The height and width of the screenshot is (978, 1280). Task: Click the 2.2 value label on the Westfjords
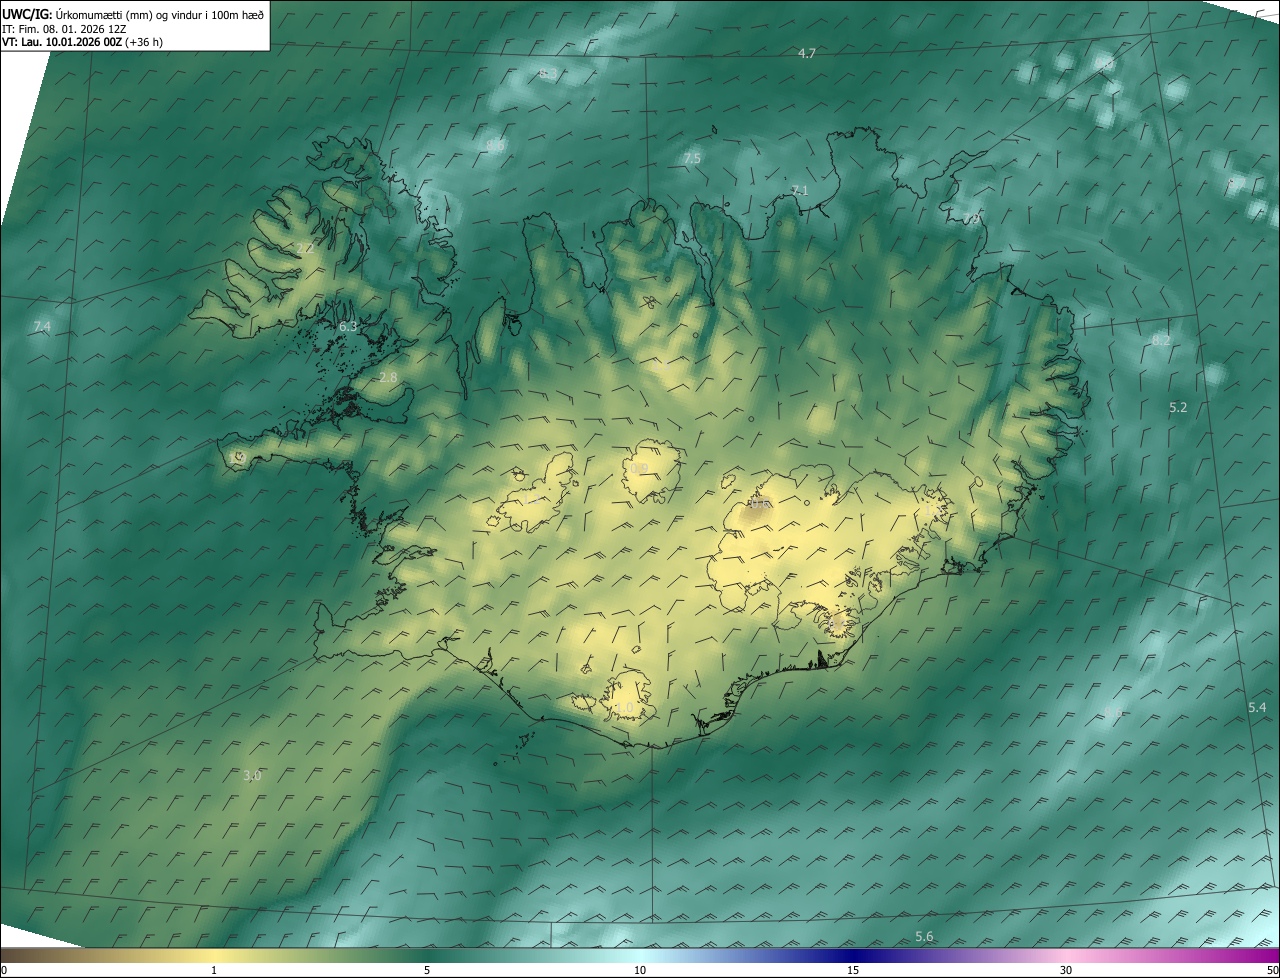[305, 248]
